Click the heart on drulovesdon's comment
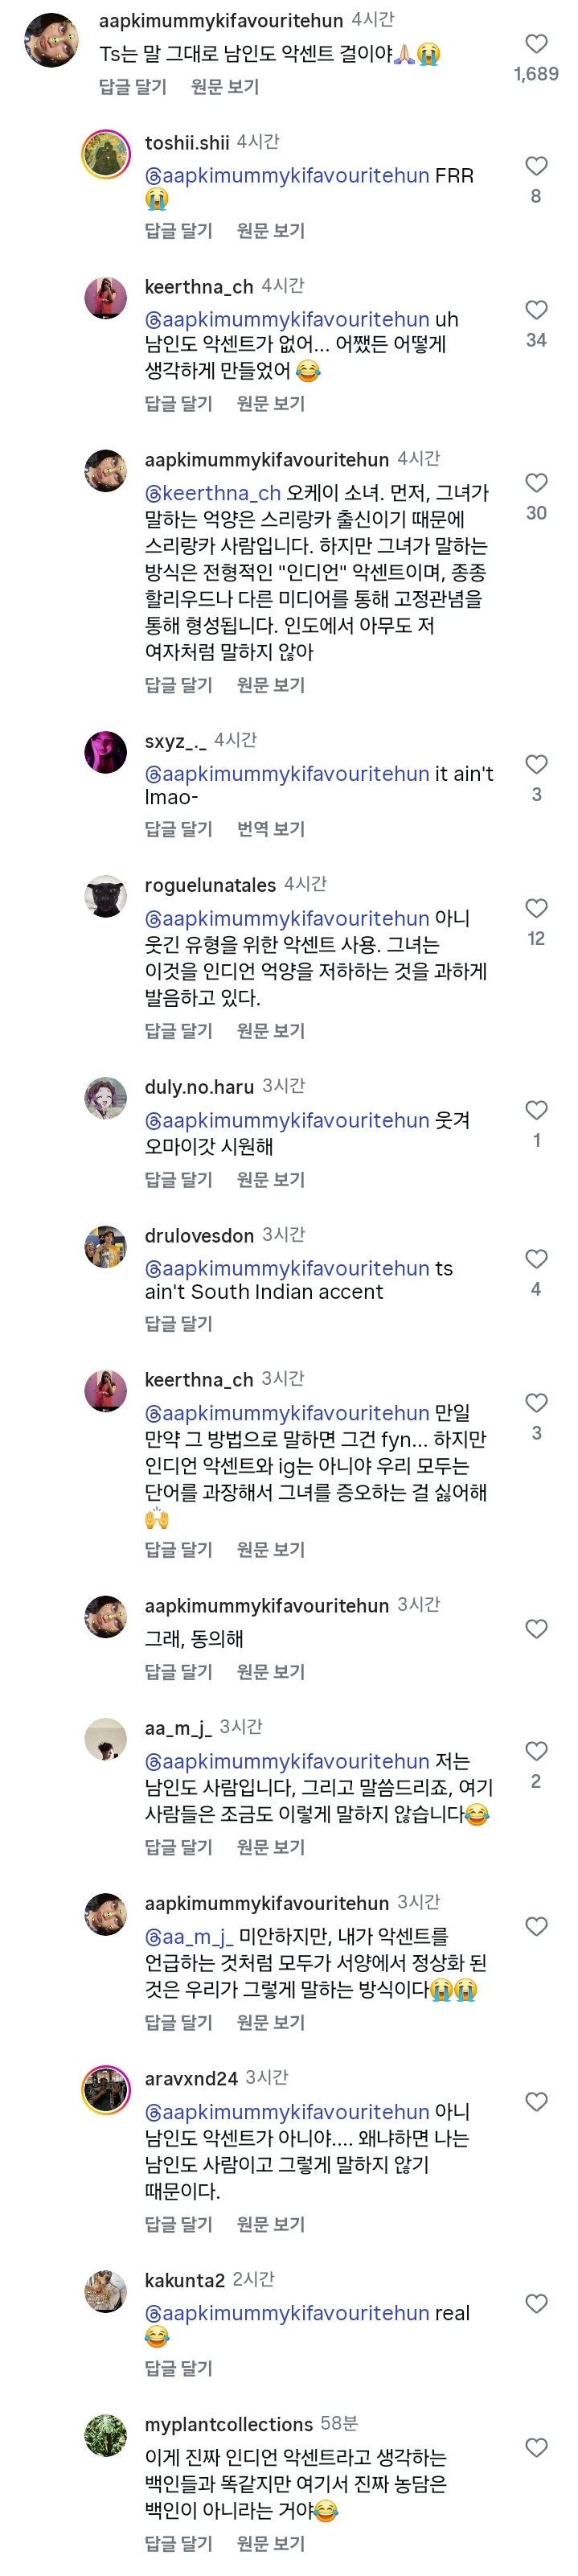Screen dimensions: 578x2576 pos(536,1260)
